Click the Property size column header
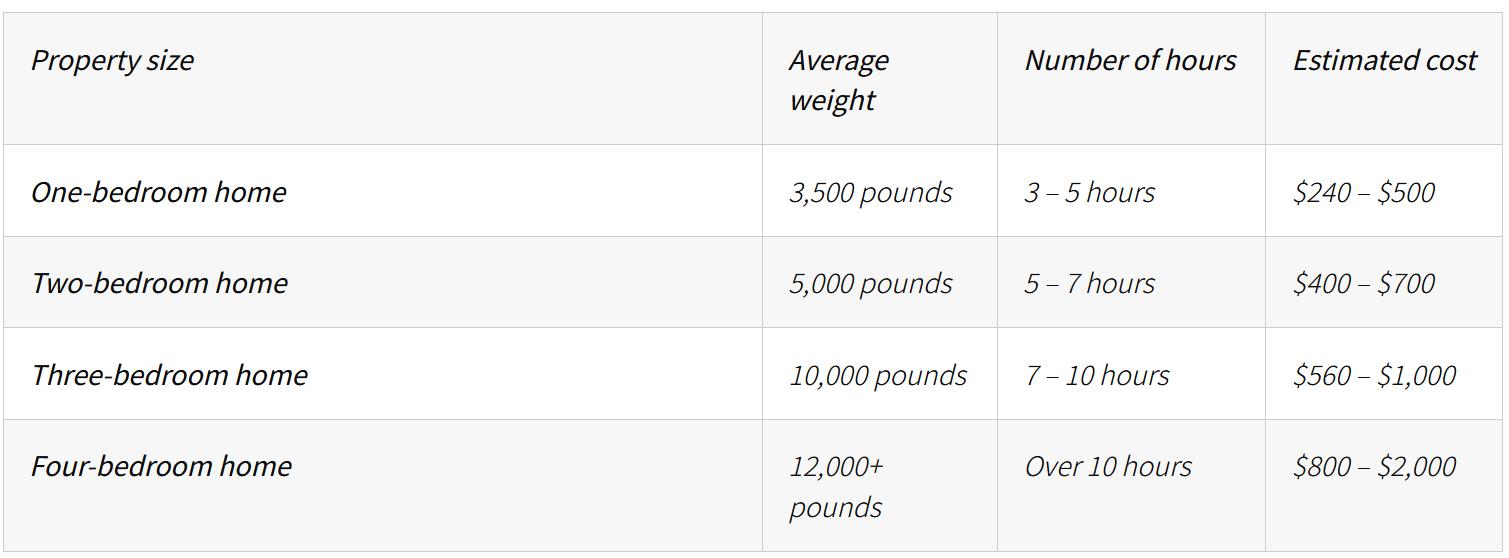The image size is (1509, 558). pos(383,79)
